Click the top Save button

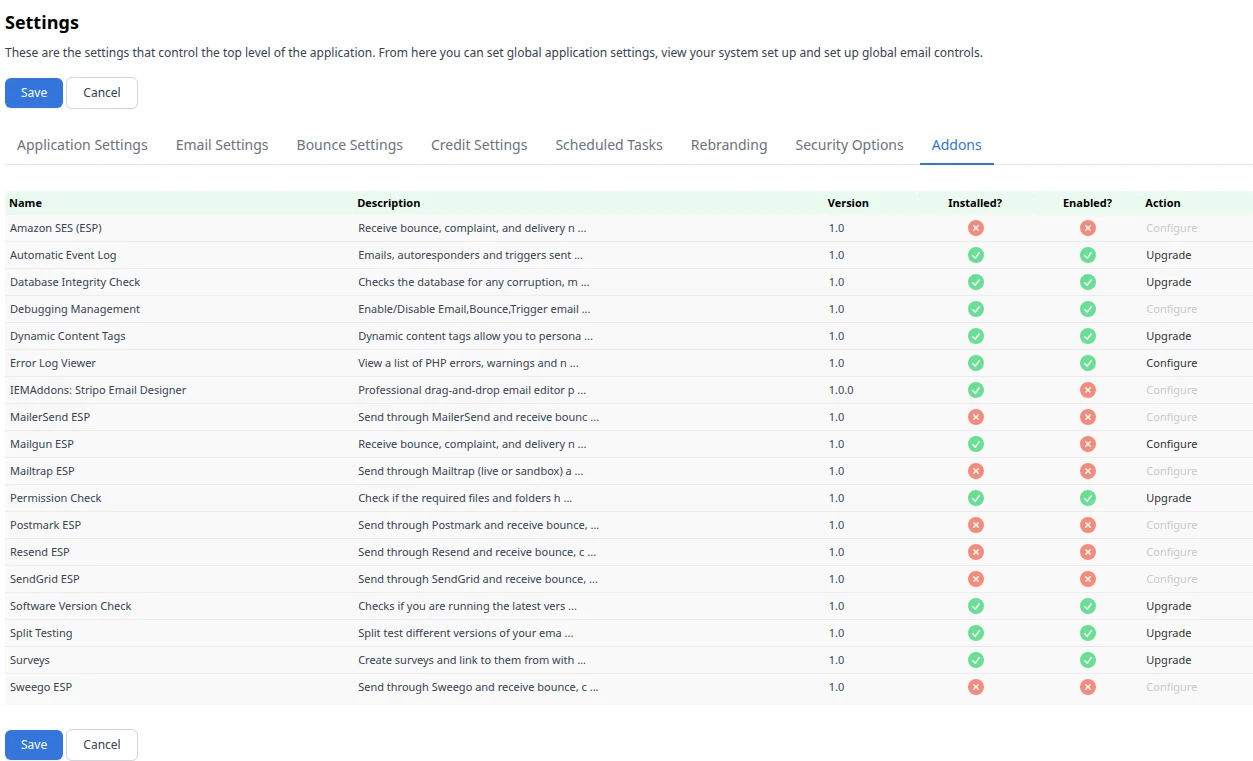tap(34, 93)
